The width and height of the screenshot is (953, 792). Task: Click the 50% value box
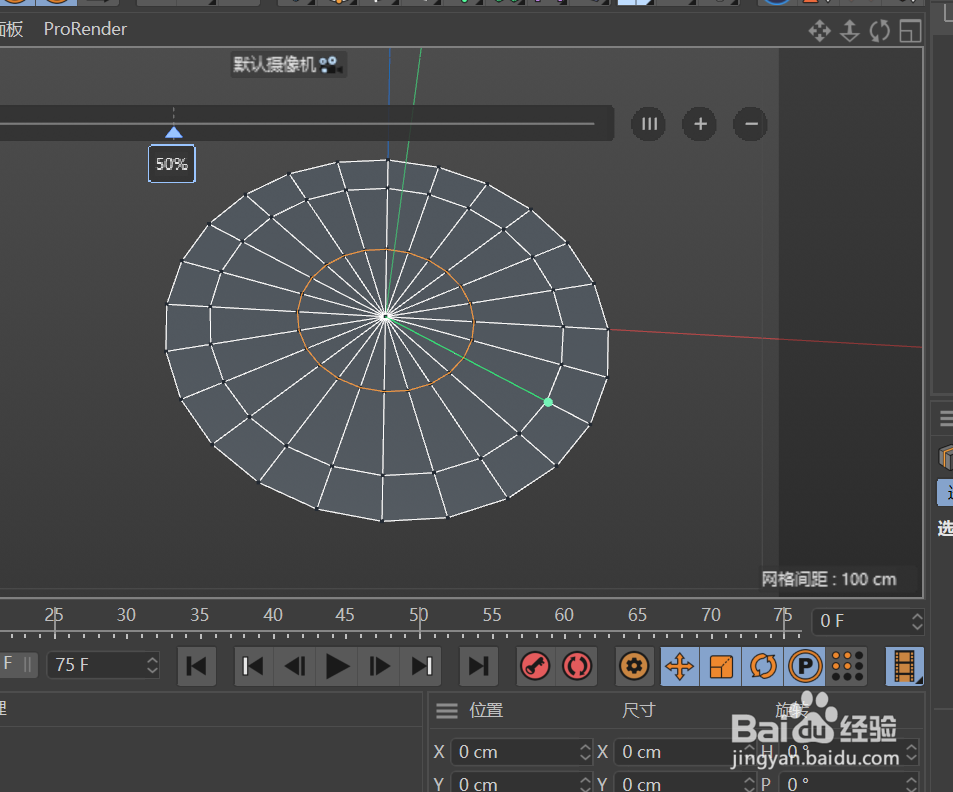click(172, 164)
